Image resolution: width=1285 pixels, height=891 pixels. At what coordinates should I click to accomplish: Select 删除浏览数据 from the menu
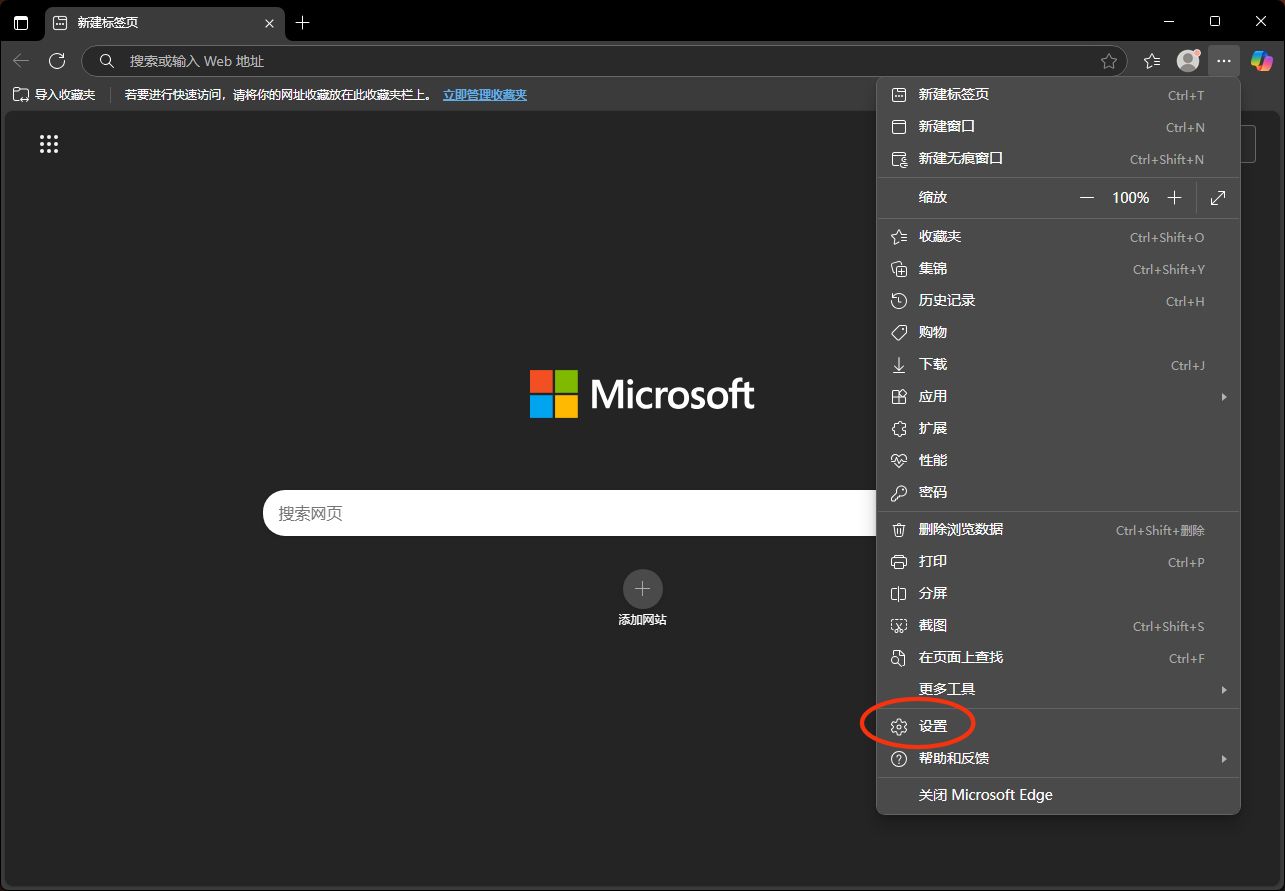click(x=1058, y=530)
